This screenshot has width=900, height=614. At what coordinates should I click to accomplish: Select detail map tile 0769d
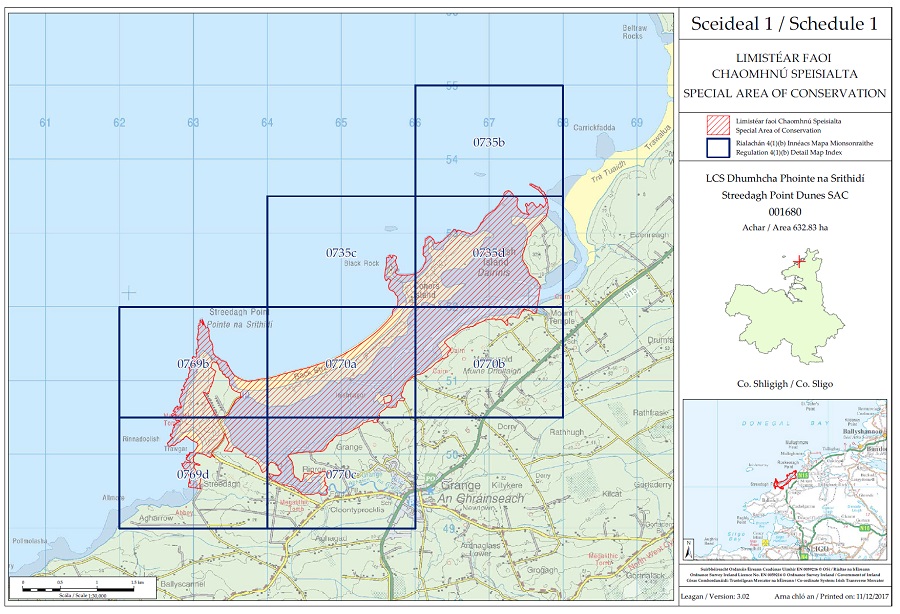click(193, 473)
